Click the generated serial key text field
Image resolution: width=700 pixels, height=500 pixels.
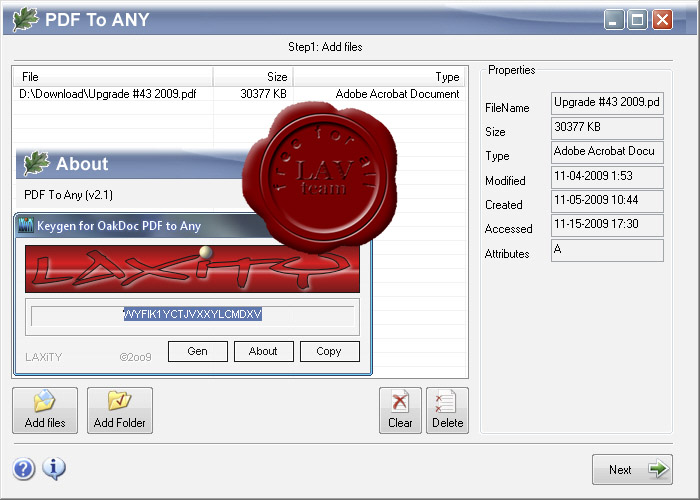click(192, 316)
